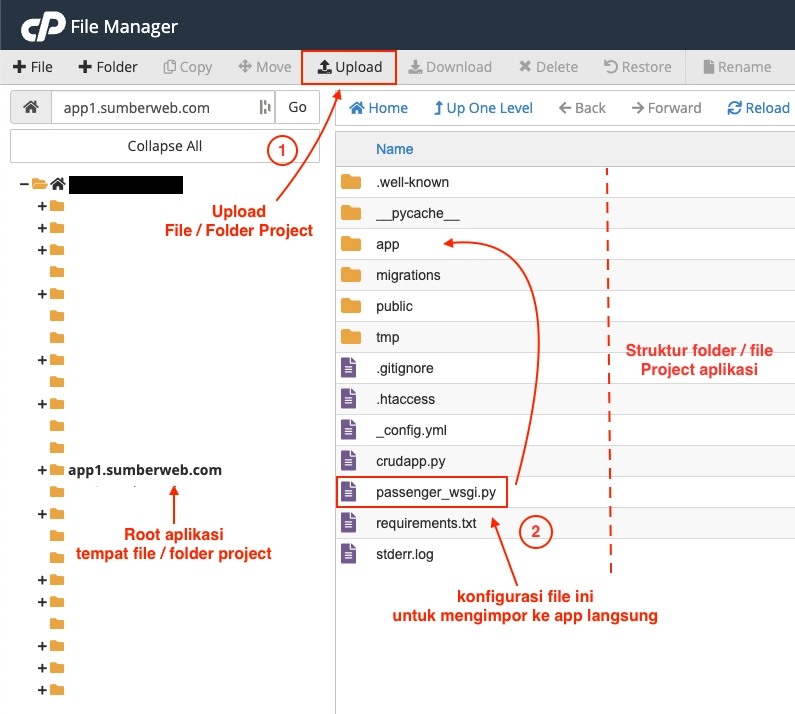Click the Move toolbar button
Screen dimensions: 795x714
point(265,67)
